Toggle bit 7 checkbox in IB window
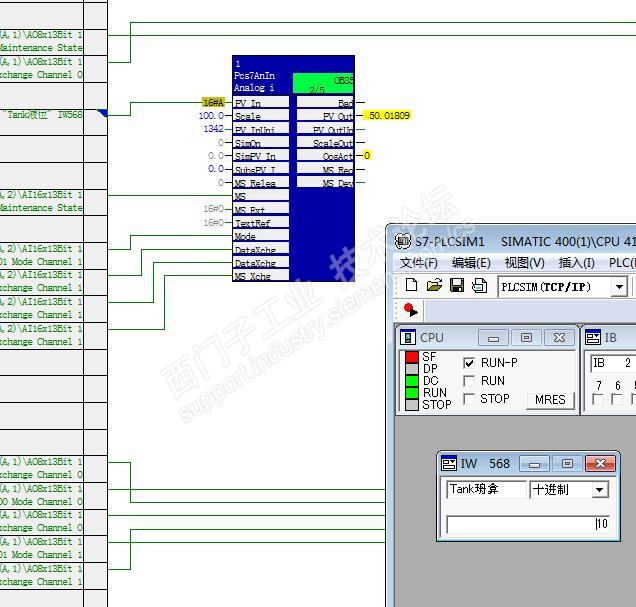Image resolution: width=636 pixels, height=607 pixels. click(x=598, y=399)
